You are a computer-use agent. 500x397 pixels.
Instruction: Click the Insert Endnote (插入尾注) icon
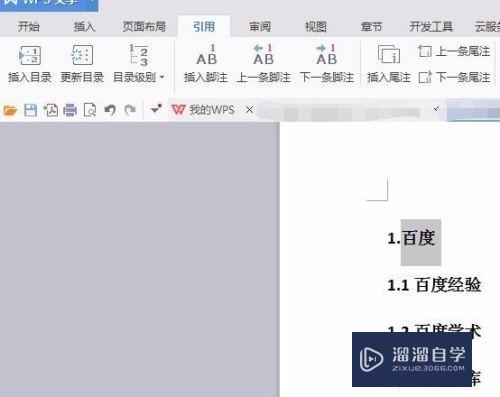[389, 55]
